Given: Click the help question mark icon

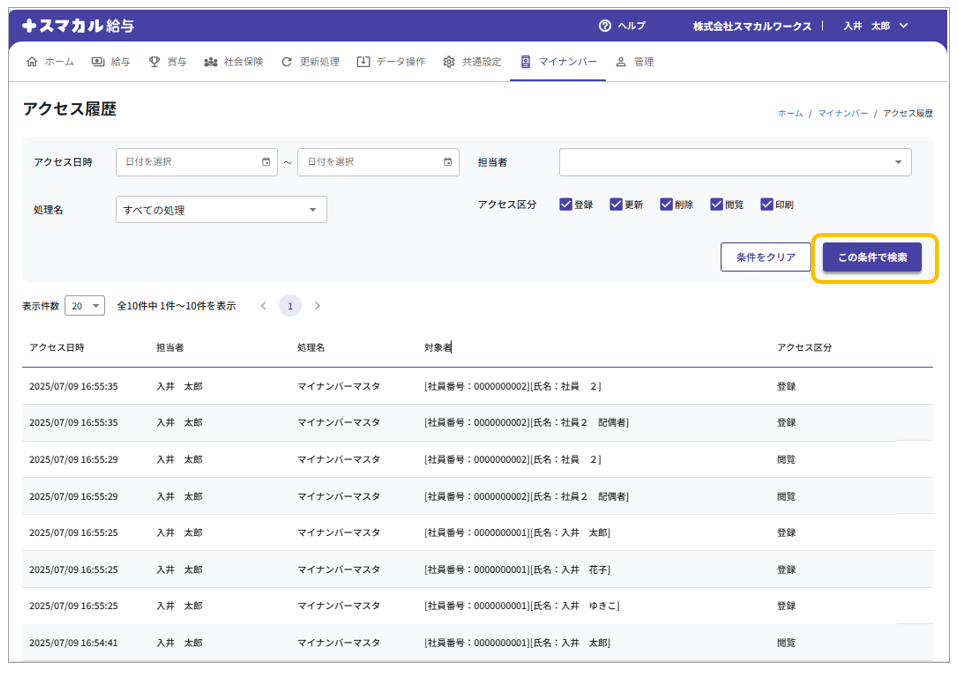Looking at the screenshot, I should pyautogui.click(x=604, y=26).
